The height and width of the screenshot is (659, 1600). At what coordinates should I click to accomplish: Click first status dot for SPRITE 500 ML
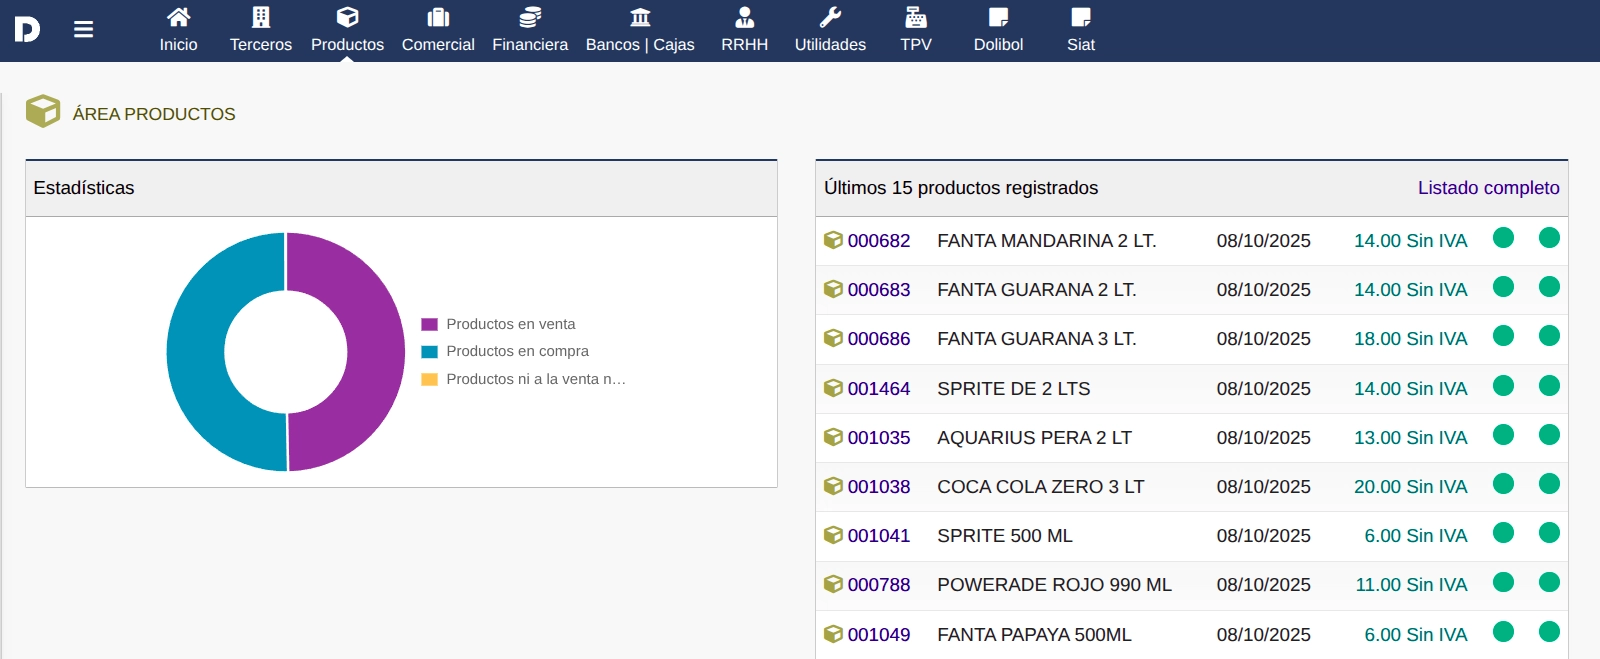(1503, 533)
